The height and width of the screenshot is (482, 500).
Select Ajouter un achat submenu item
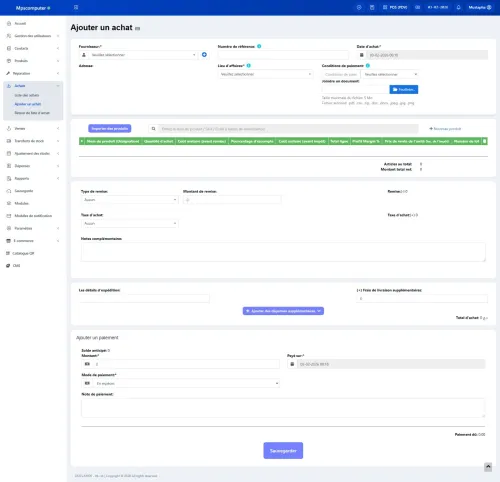(28, 104)
